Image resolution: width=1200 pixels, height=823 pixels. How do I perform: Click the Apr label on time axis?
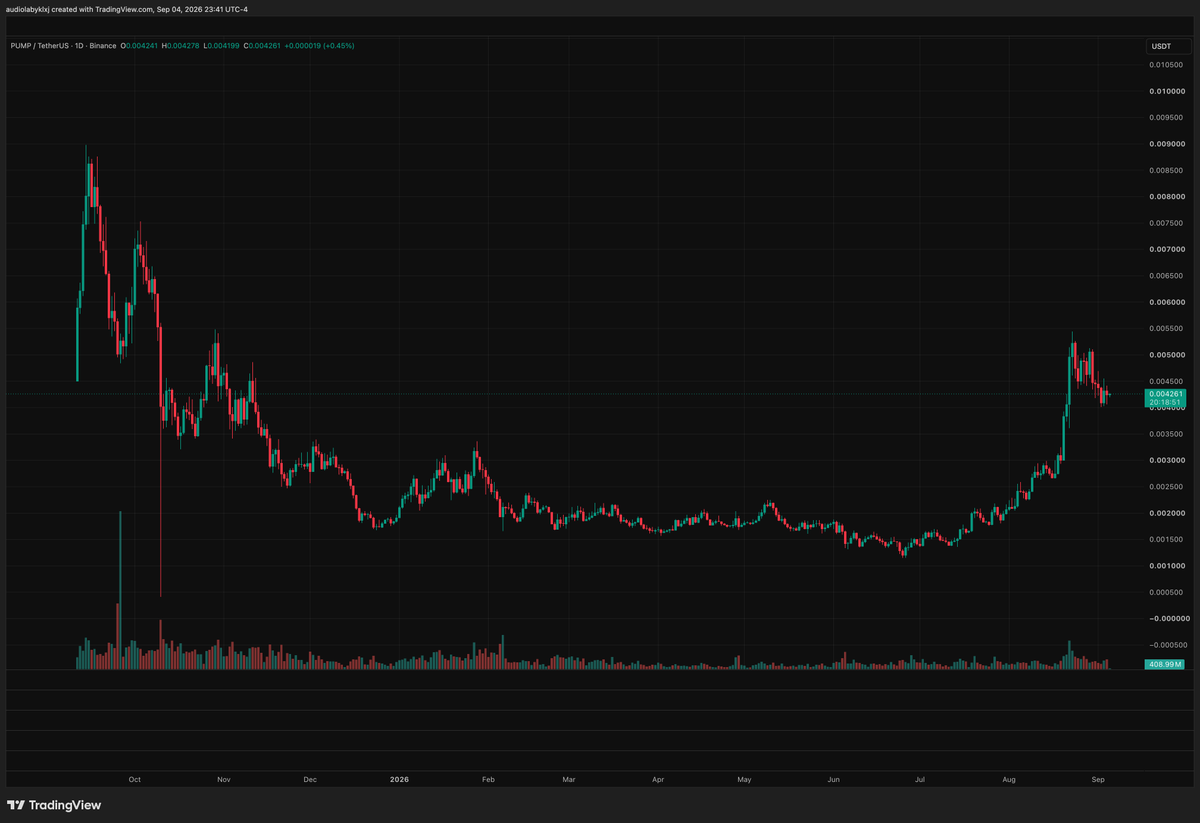point(658,779)
